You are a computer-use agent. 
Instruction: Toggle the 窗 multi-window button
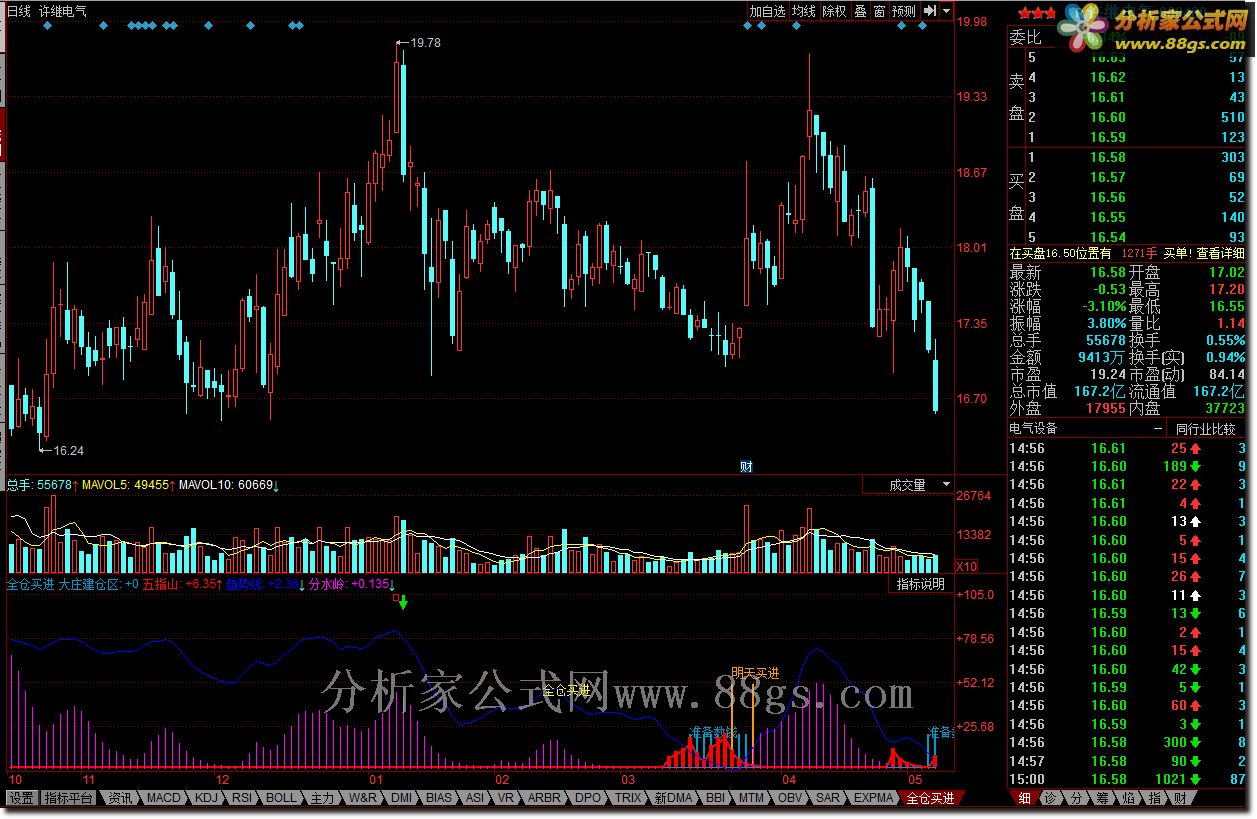pos(879,11)
